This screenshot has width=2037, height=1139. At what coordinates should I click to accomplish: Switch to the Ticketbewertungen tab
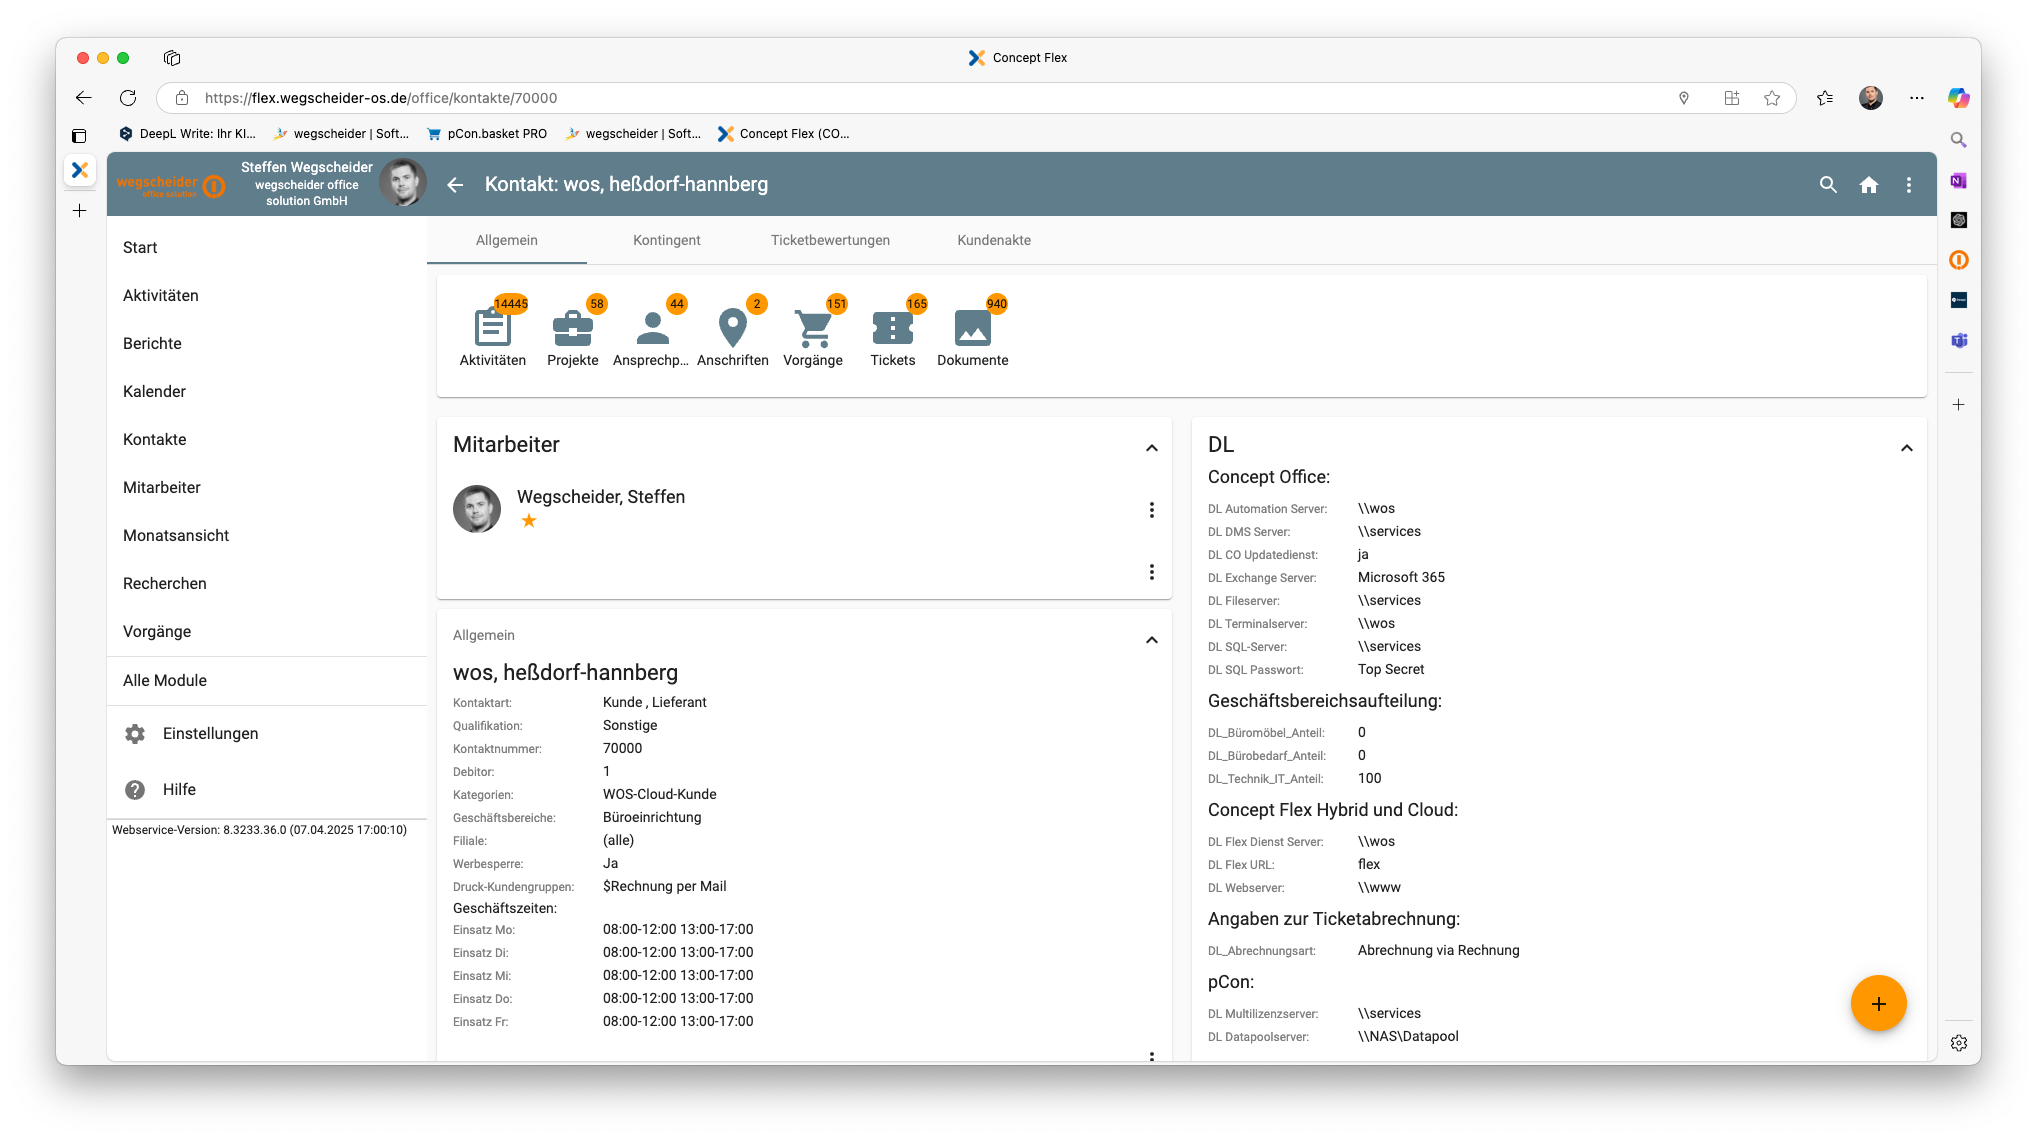[830, 241]
